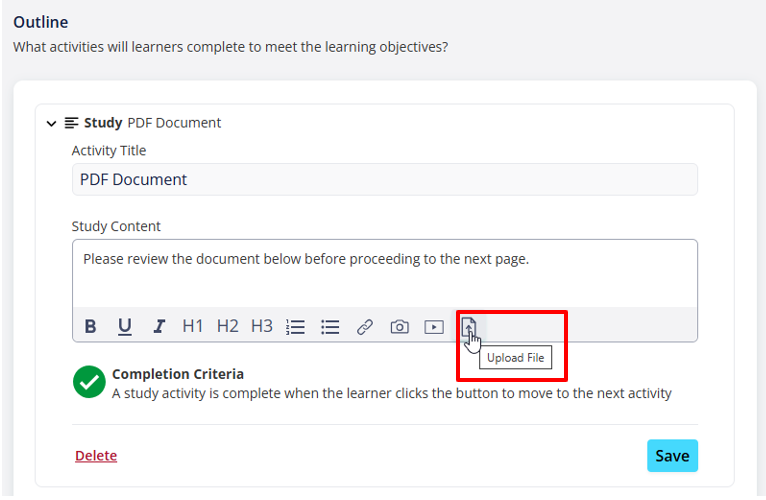Set Heading 2 style (H2)
Screen dimensions: 766x500
click(227, 326)
